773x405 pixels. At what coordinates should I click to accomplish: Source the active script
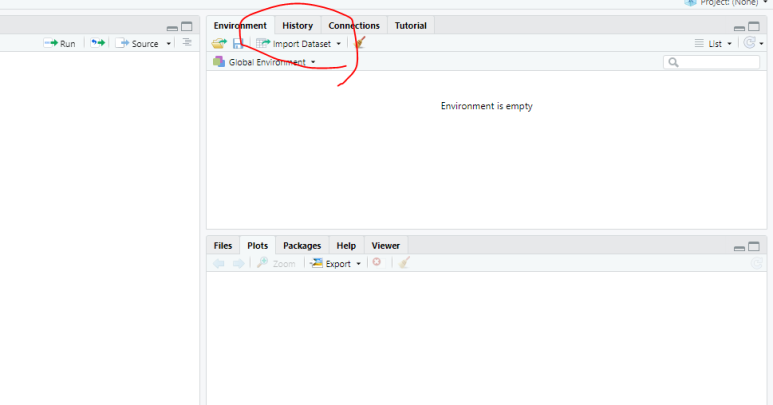click(x=137, y=43)
